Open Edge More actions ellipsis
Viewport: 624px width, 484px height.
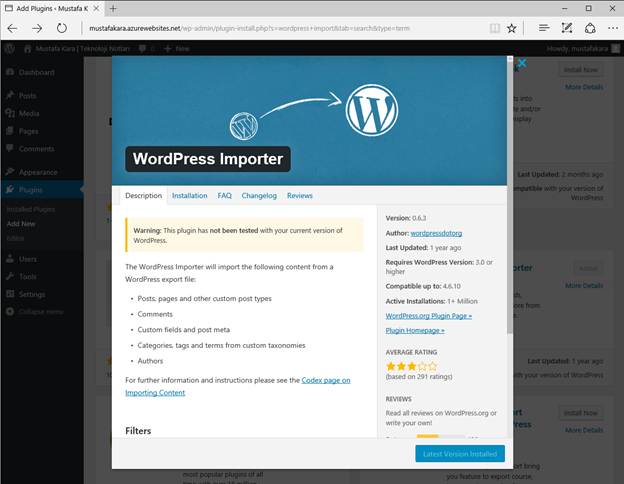point(613,28)
